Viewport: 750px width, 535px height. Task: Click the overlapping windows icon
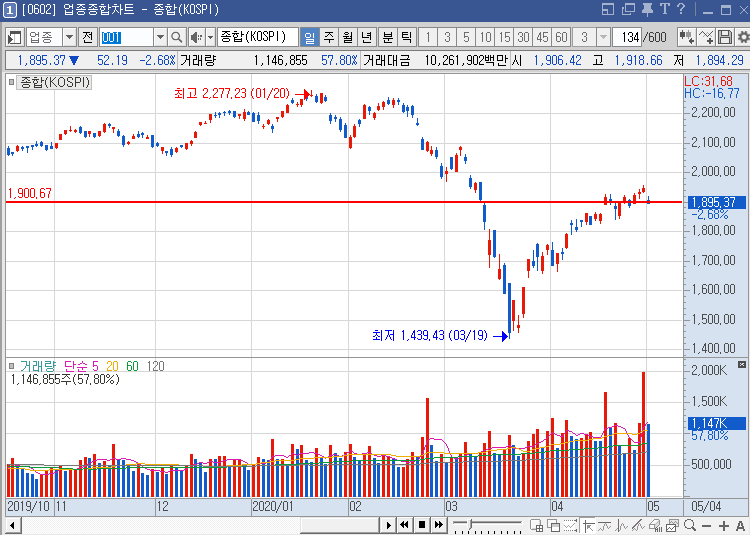tap(553, 525)
